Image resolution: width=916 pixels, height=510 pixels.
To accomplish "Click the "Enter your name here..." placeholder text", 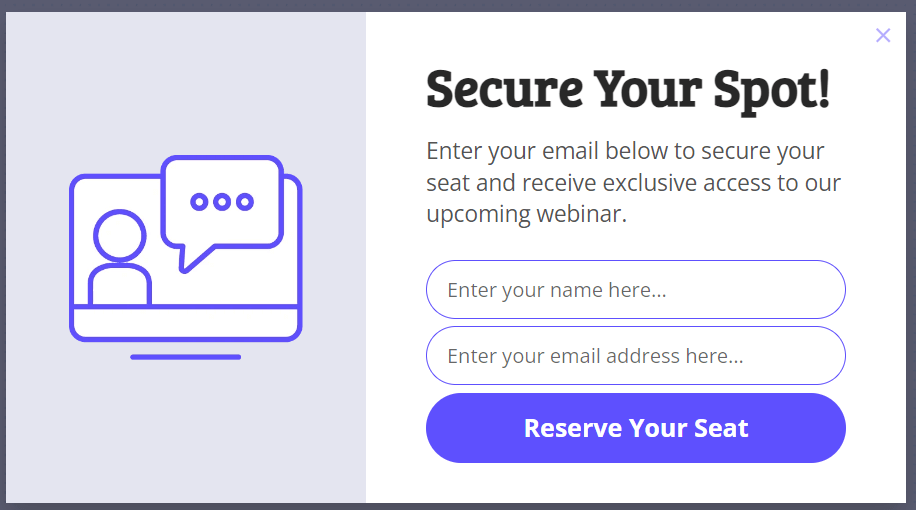I will point(556,290).
